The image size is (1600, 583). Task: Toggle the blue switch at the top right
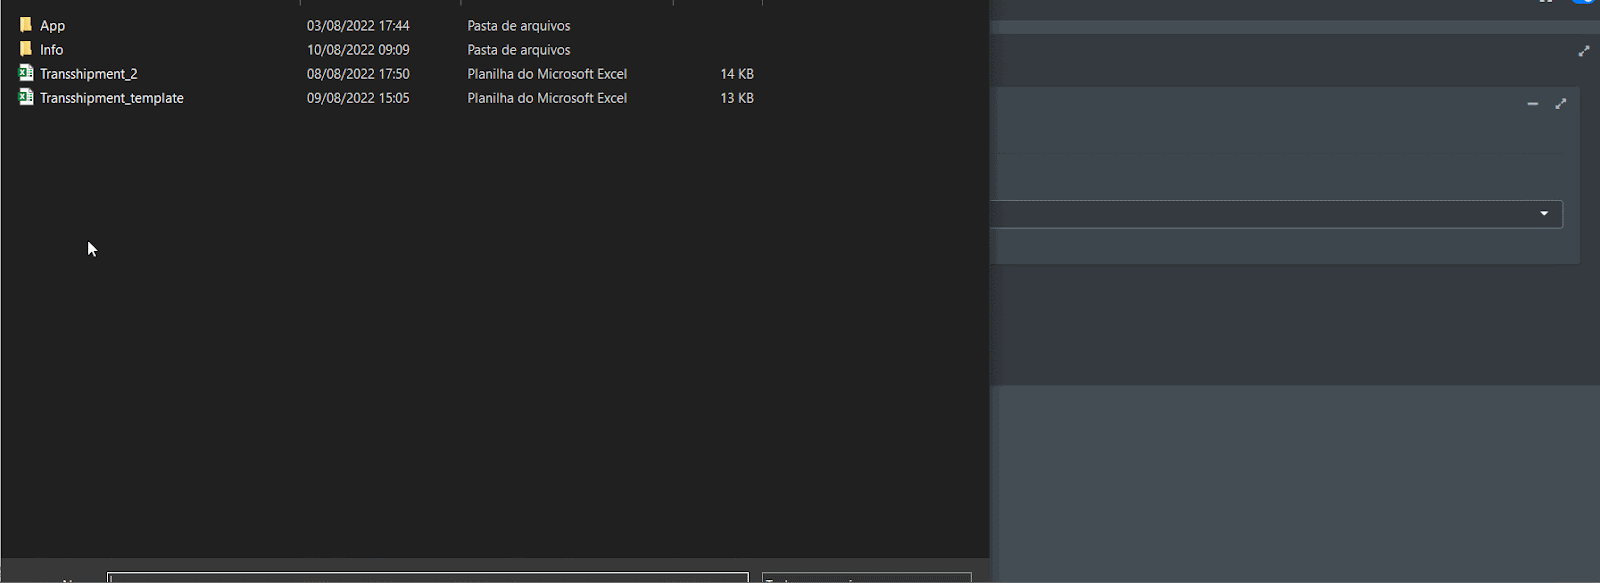[1584, 1]
